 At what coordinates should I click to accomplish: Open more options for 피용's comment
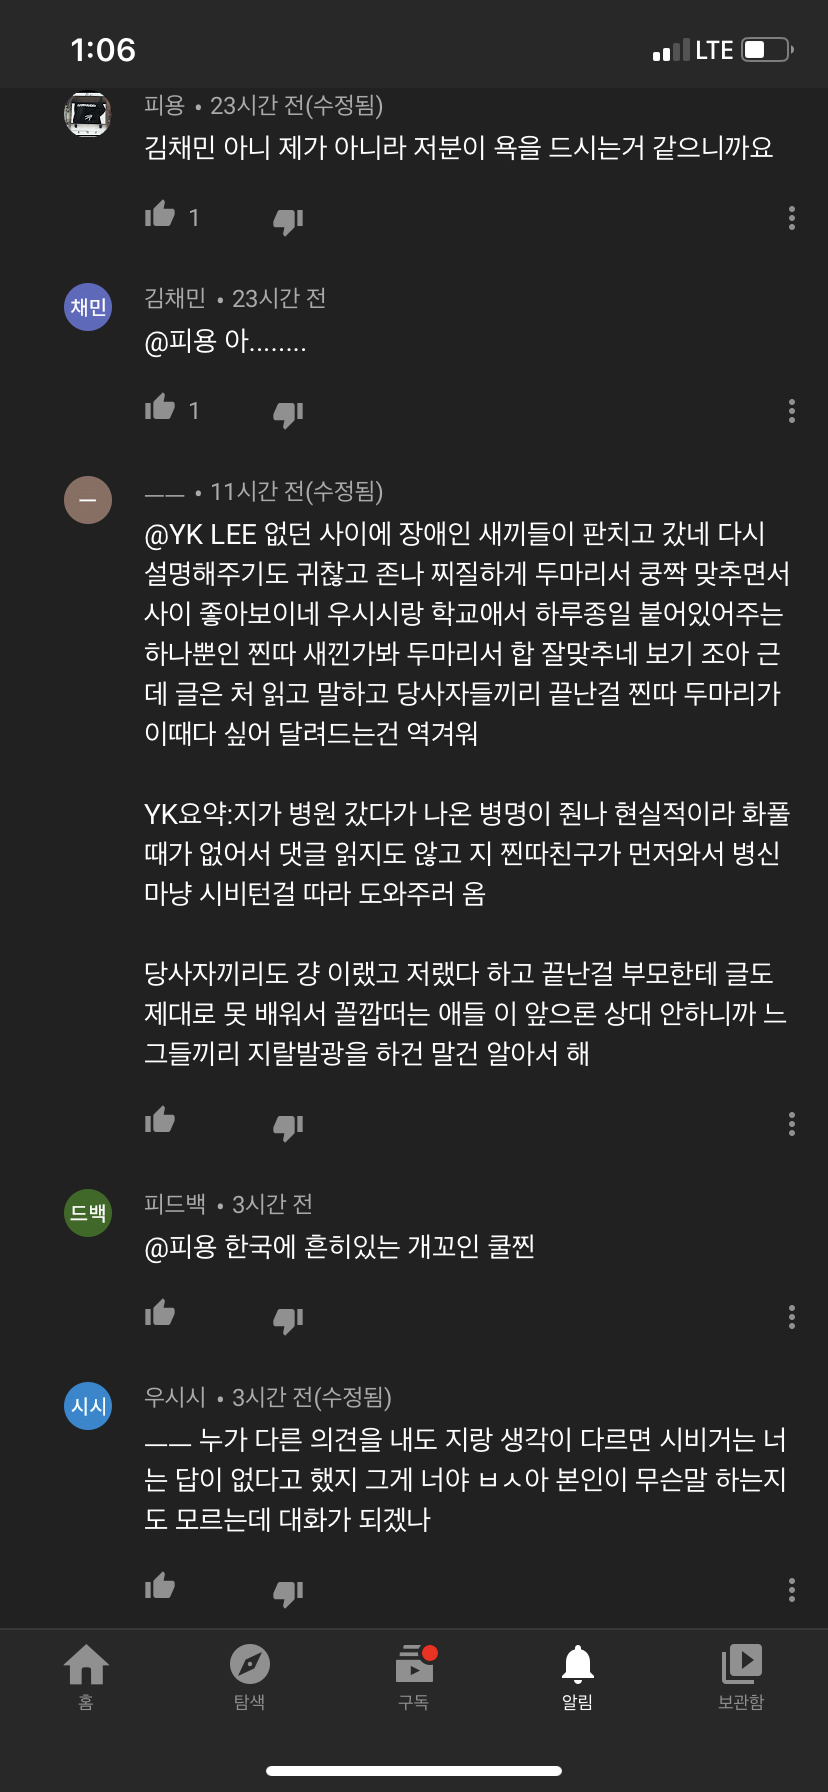791,218
